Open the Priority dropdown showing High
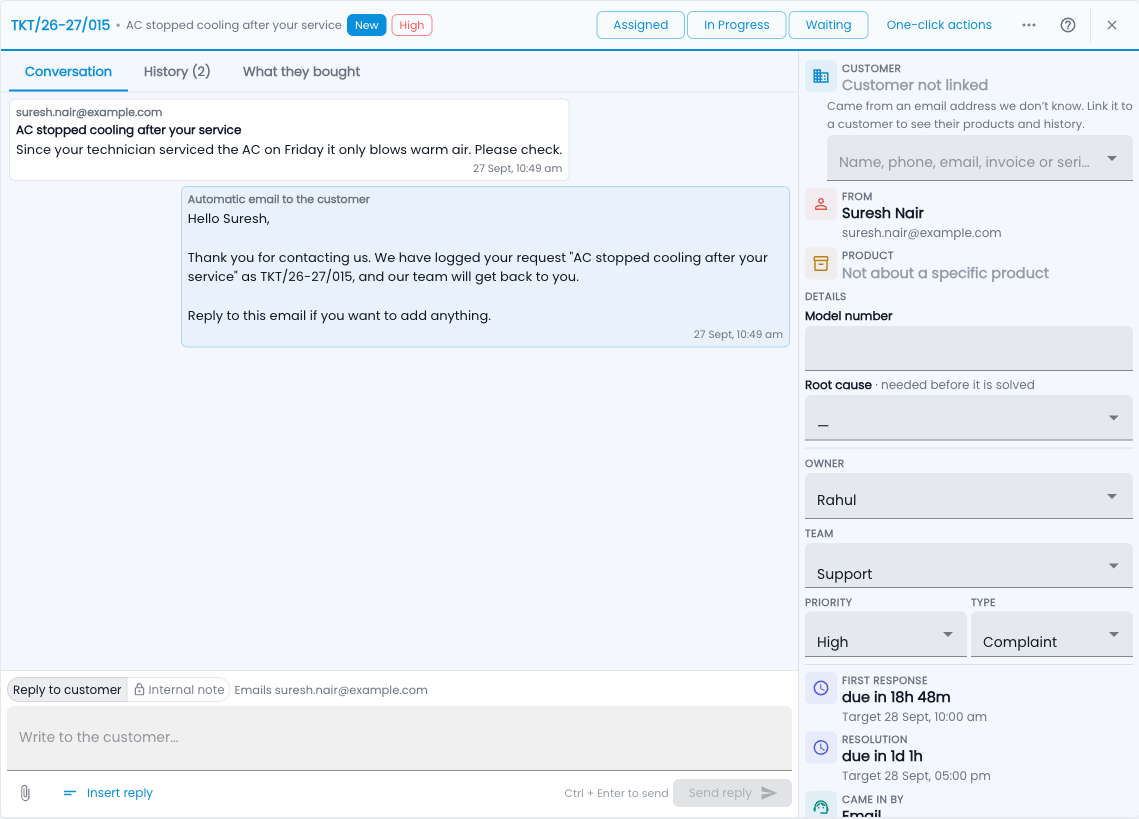Screen dimensions: 1139x819 (885, 634)
